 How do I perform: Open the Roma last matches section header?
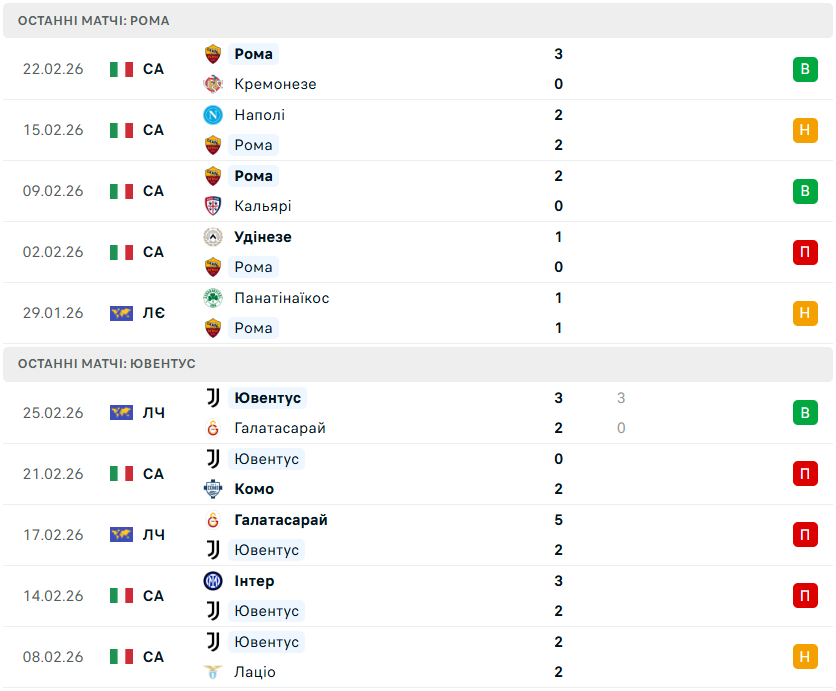pos(94,20)
